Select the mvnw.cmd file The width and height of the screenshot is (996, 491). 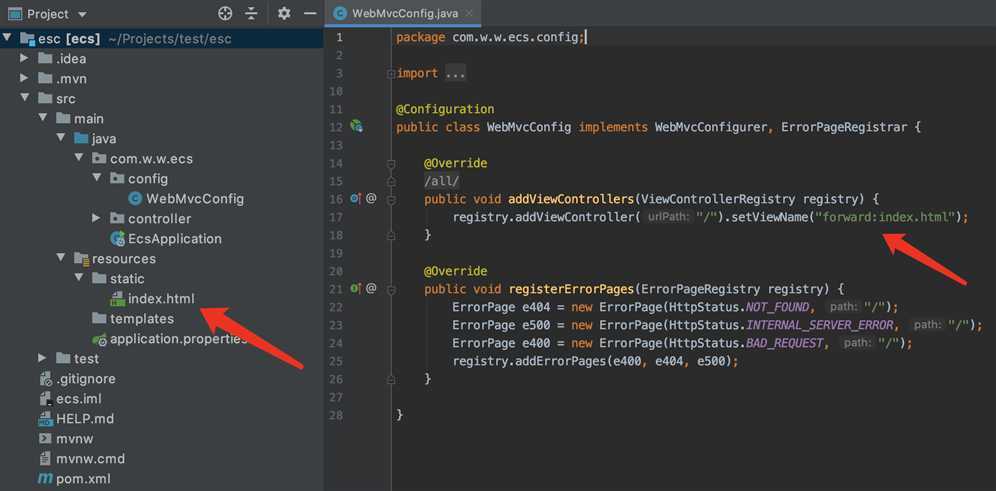[90, 459]
